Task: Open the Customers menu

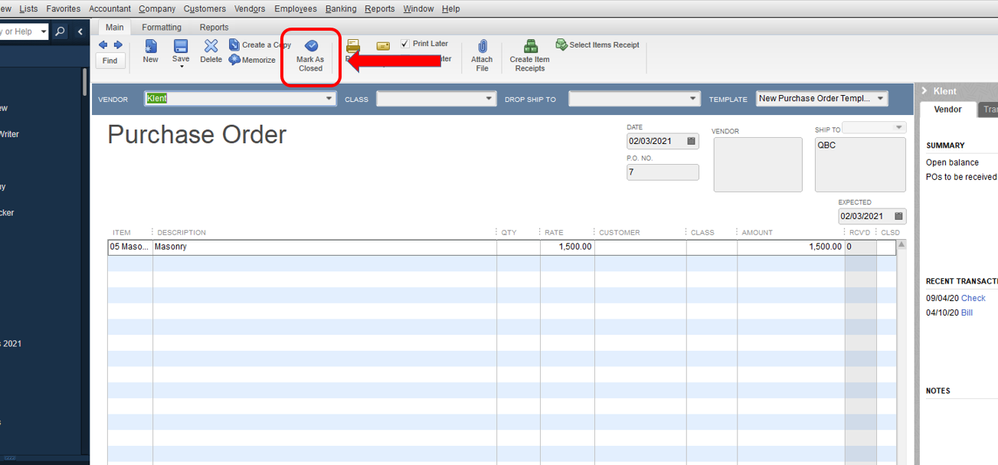Action: click(204, 9)
